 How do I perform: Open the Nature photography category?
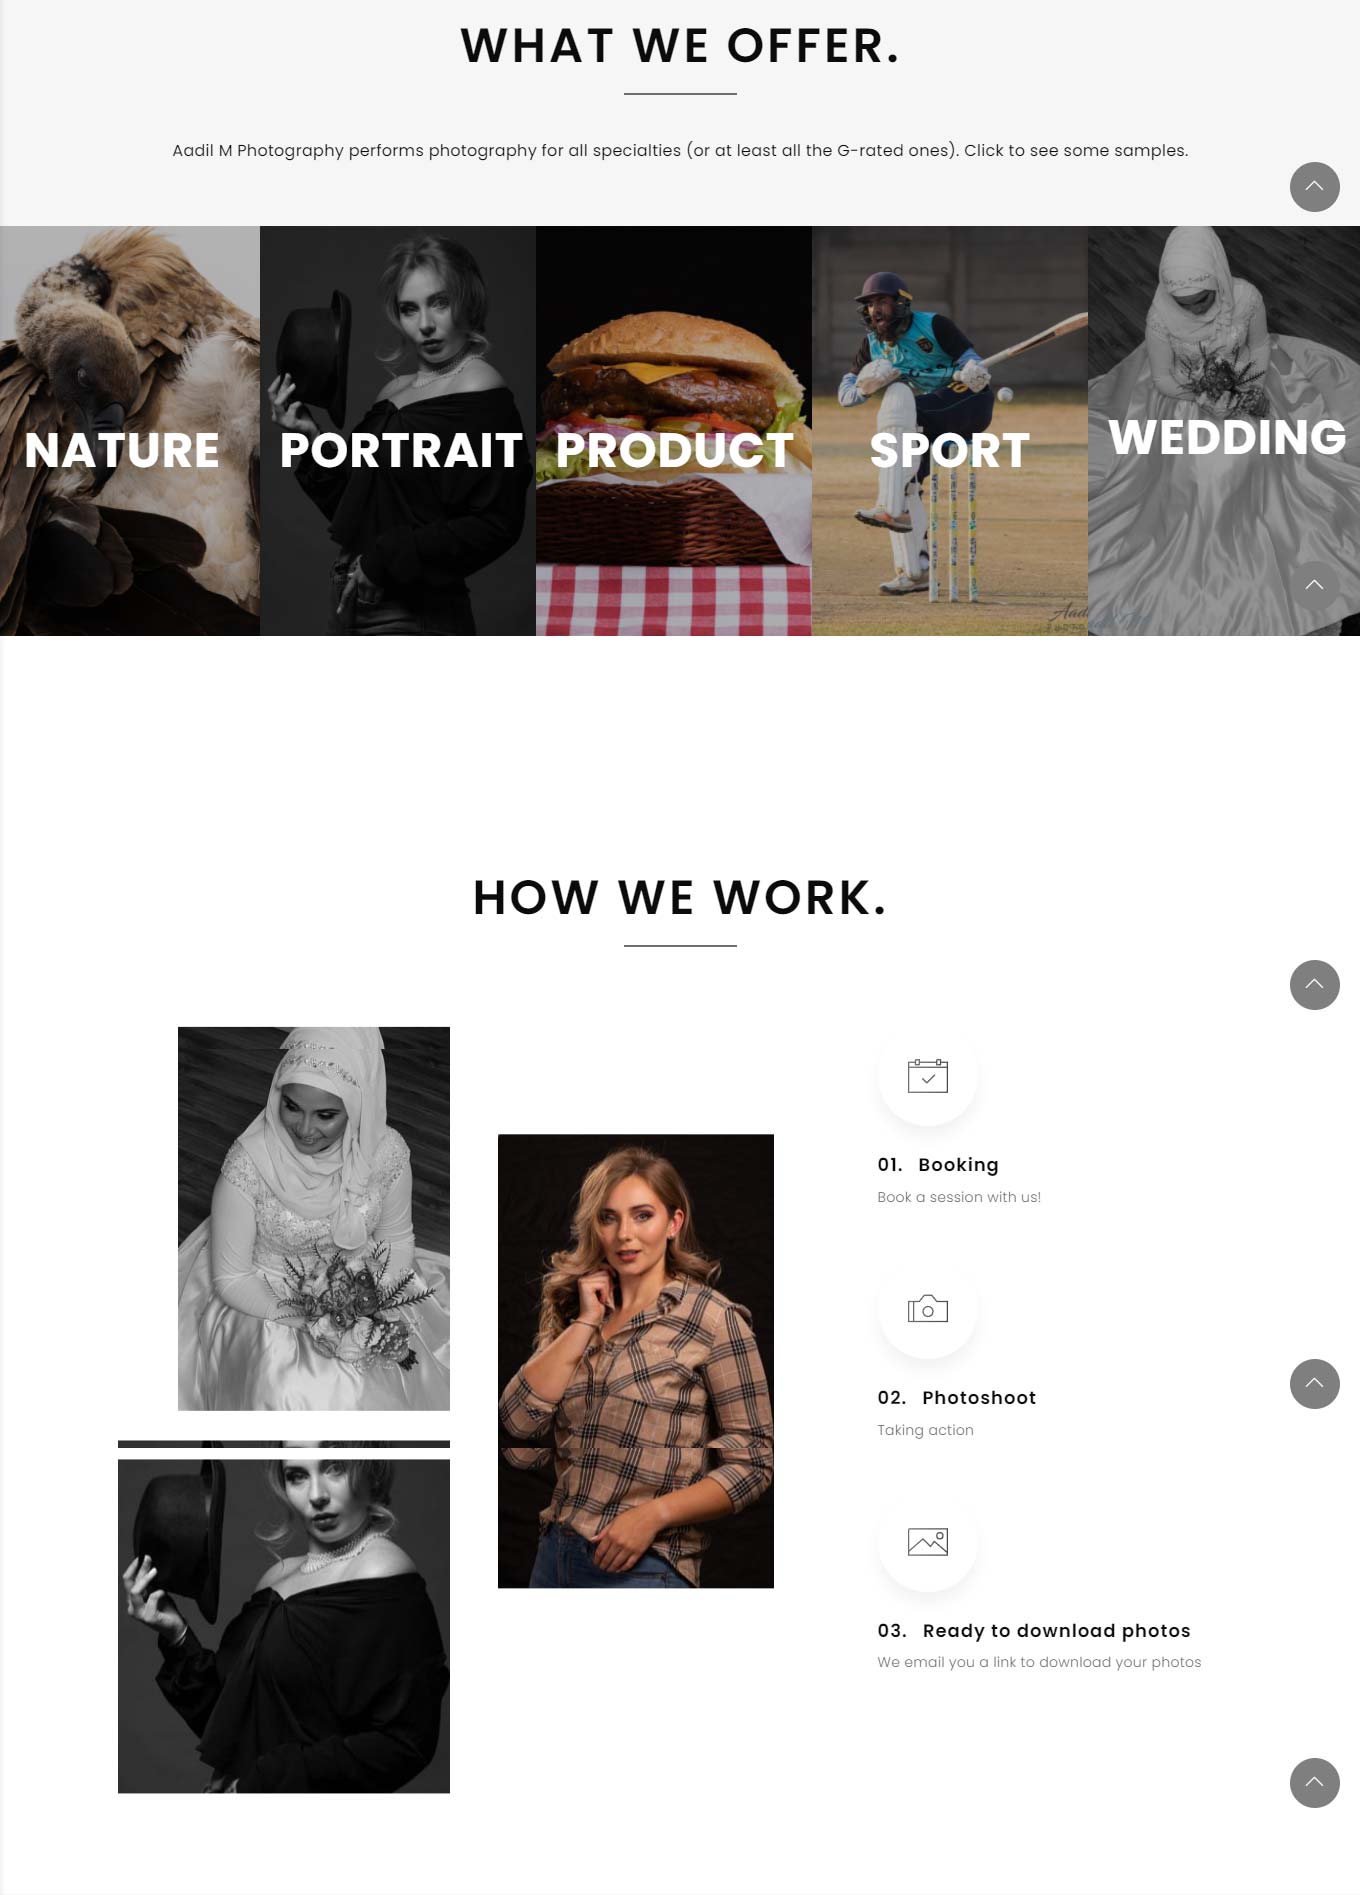click(x=130, y=431)
